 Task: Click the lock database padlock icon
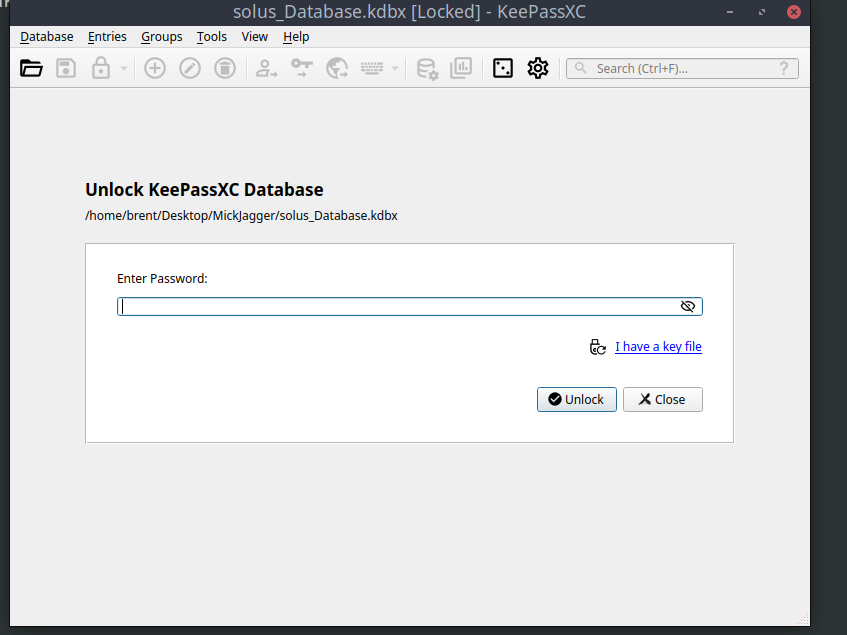click(x=100, y=68)
